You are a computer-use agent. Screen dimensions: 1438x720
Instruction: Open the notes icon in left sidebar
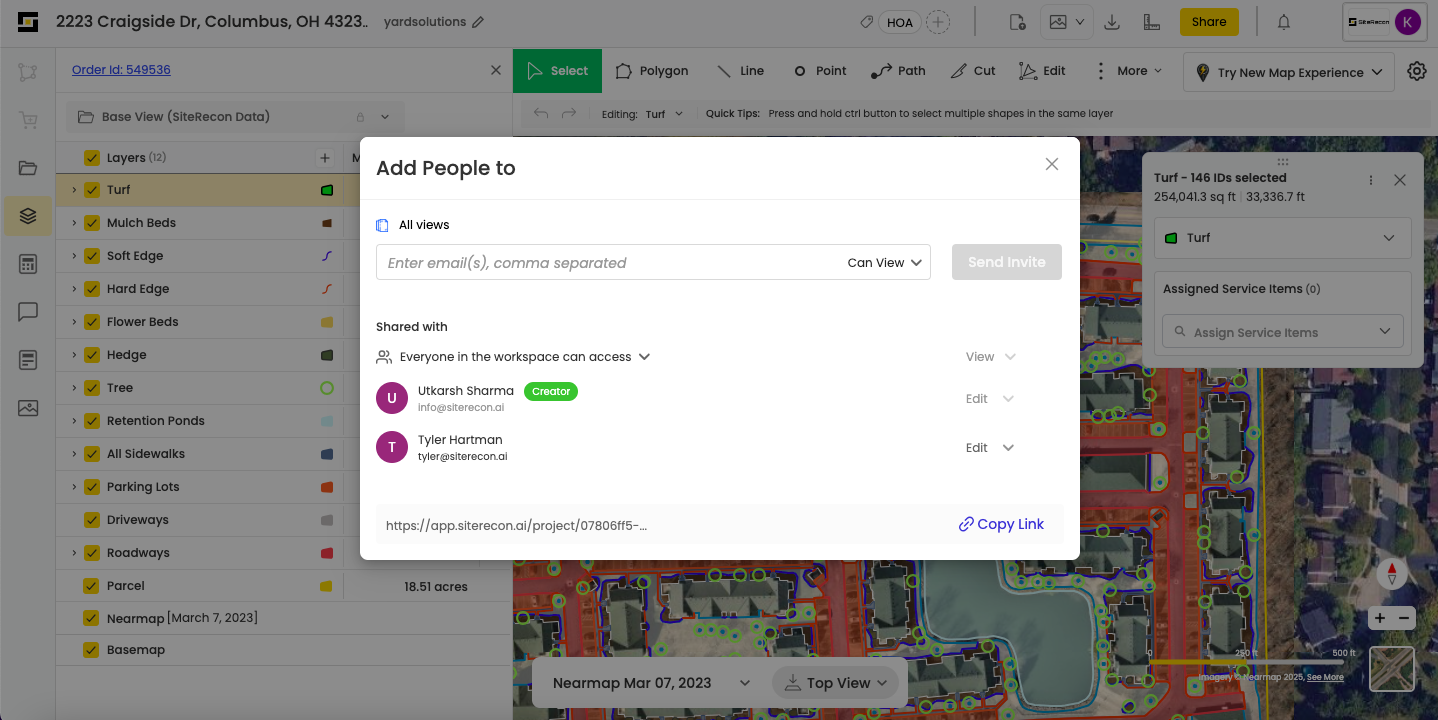tap(28, 360)
